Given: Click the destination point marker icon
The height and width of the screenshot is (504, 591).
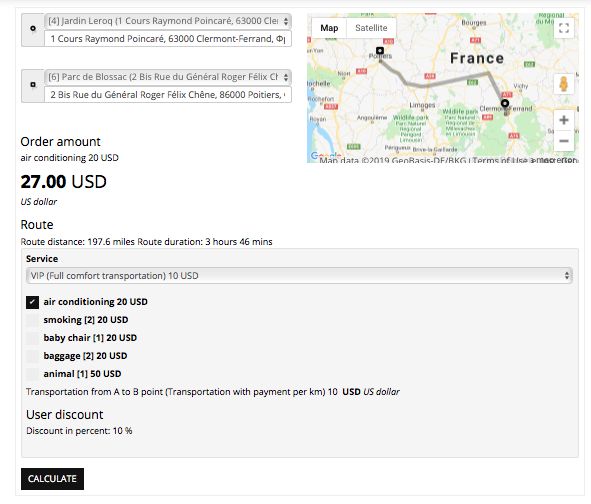Looking at the screenshot, I should click(x=33, y=84).
